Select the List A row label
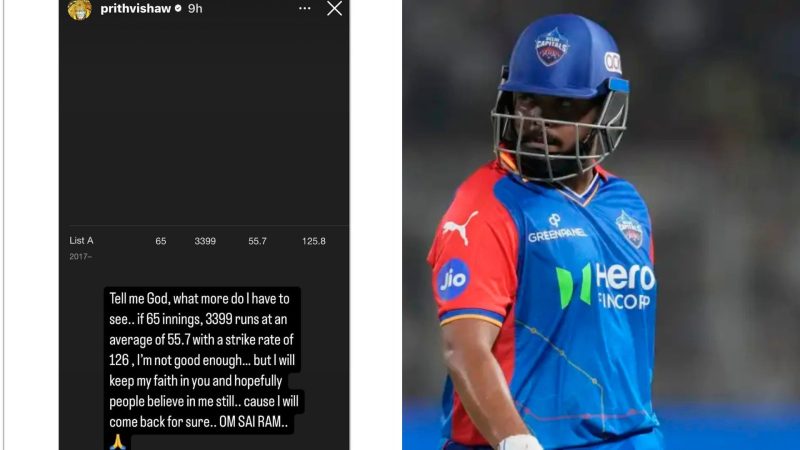Viewport: 800px width, 450px height. (x=82, y=240)
